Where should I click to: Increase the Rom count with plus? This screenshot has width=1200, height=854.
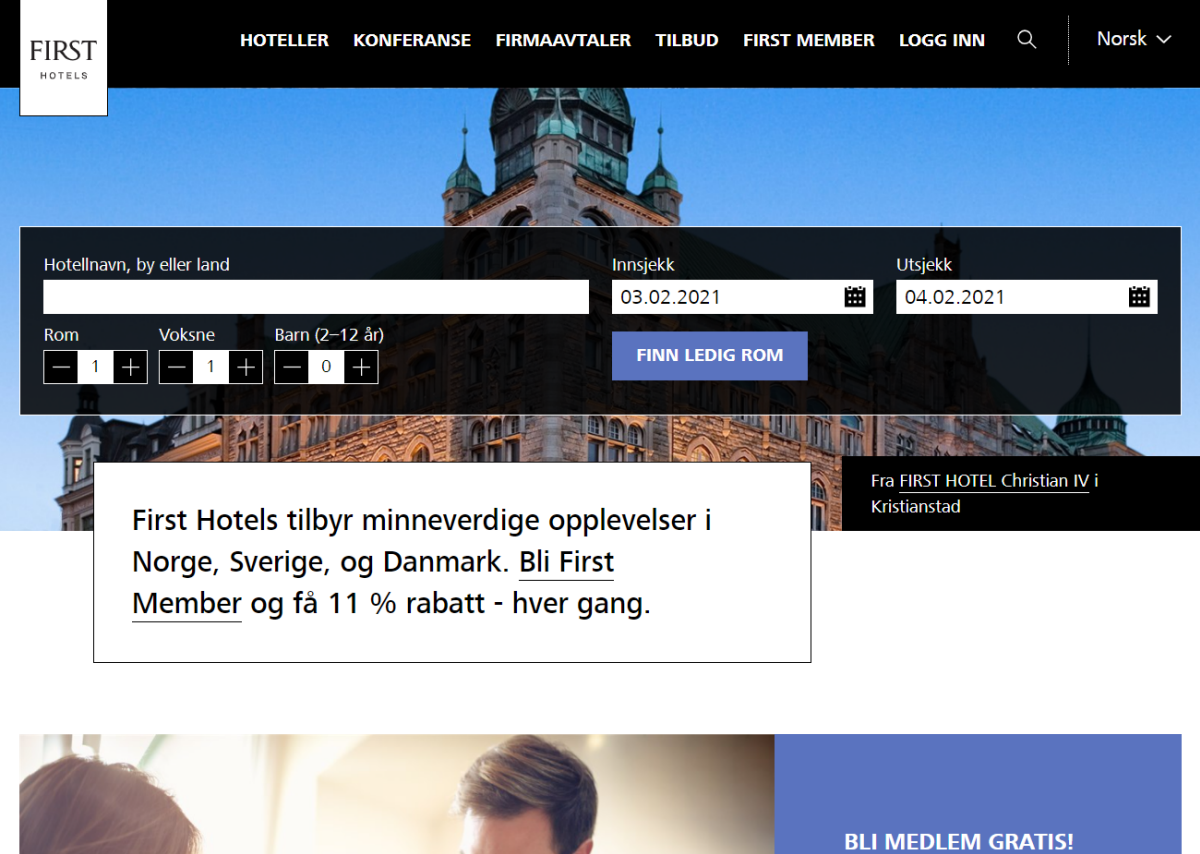click(130, 367)
